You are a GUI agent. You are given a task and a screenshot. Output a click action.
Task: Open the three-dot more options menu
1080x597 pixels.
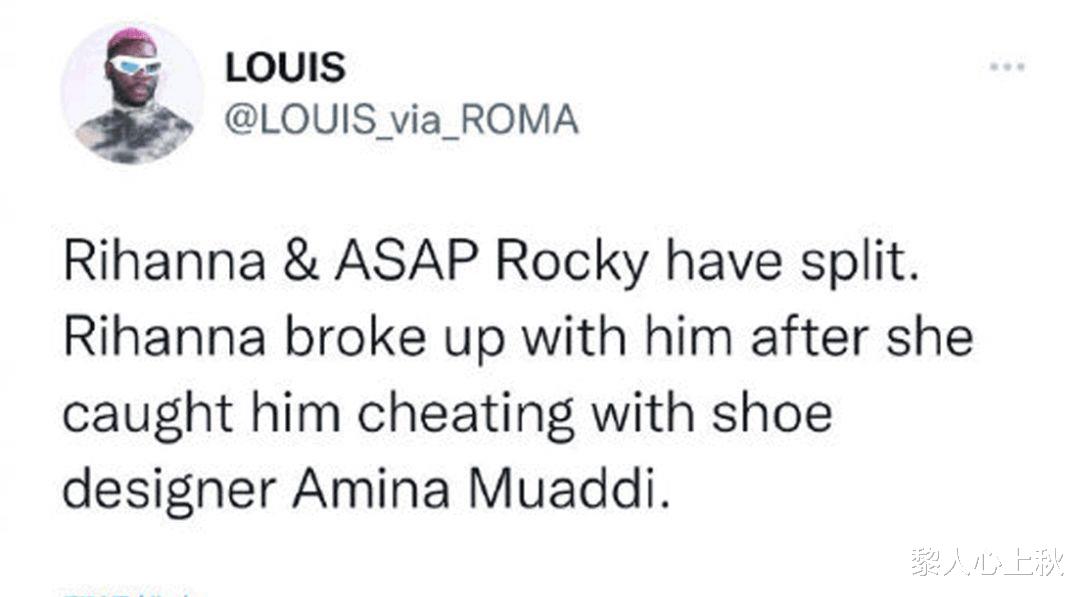(1007, 67)
